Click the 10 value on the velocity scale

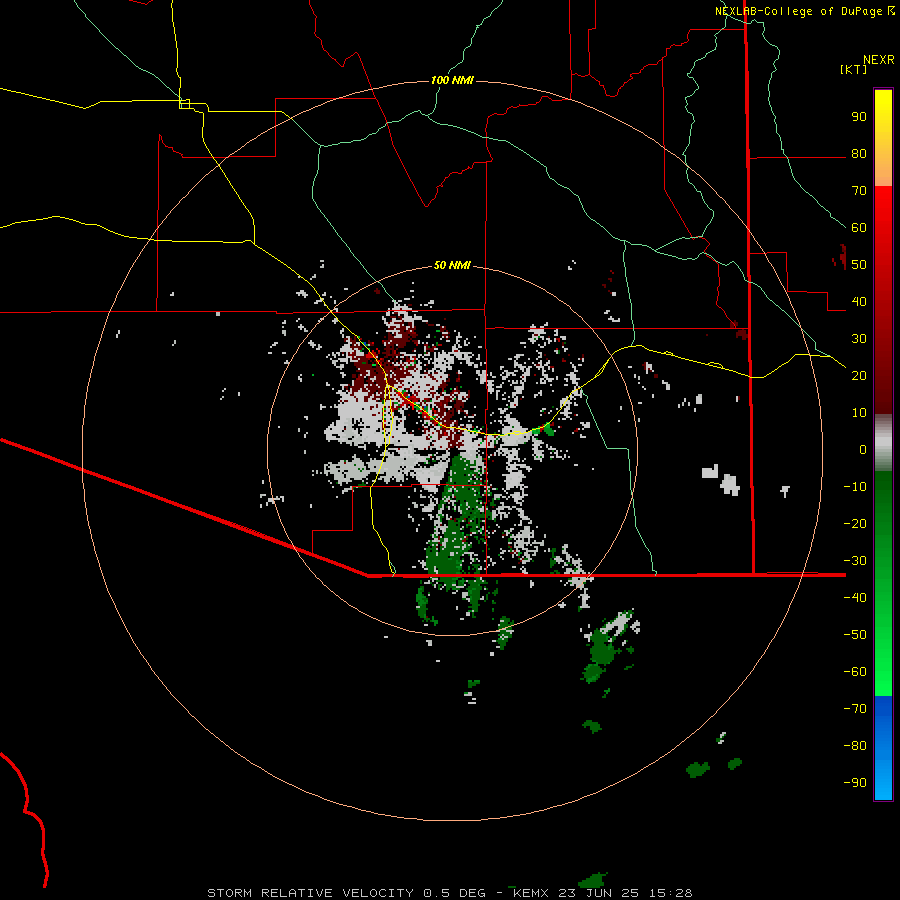[x=859, y=413]
